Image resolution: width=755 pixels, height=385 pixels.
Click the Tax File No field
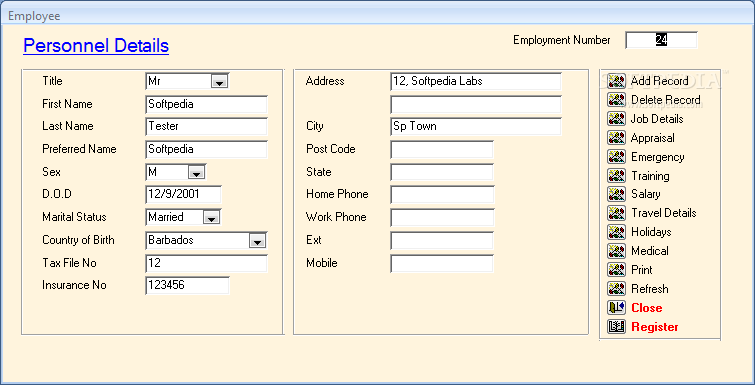pos(206,263)
